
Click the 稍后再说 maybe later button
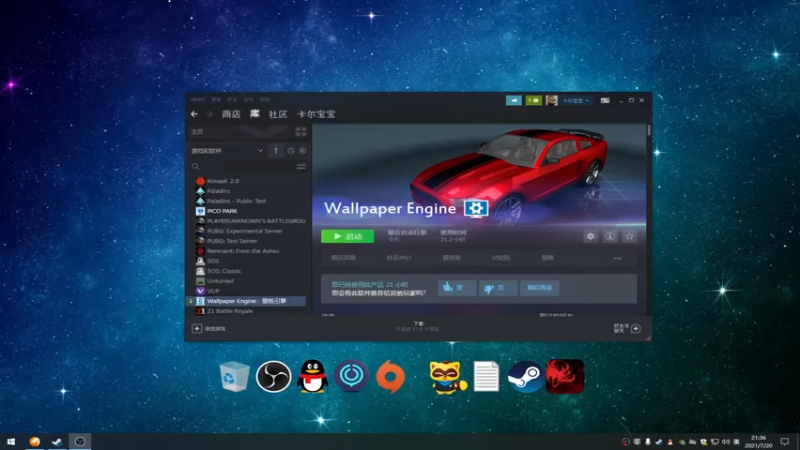(x=539, y=288)
